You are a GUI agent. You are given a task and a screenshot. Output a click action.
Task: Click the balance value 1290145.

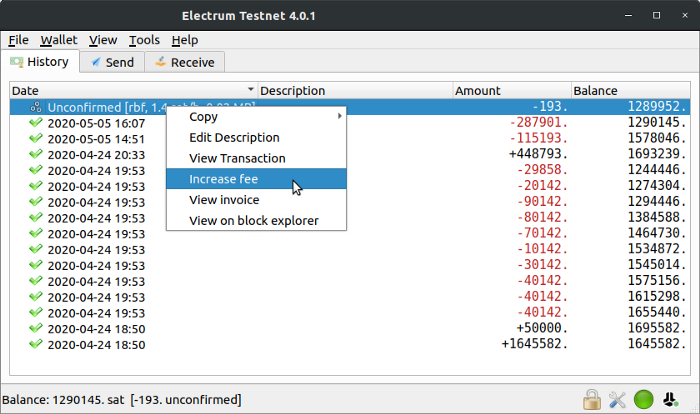pyautogui.click(x=656, y=122)
